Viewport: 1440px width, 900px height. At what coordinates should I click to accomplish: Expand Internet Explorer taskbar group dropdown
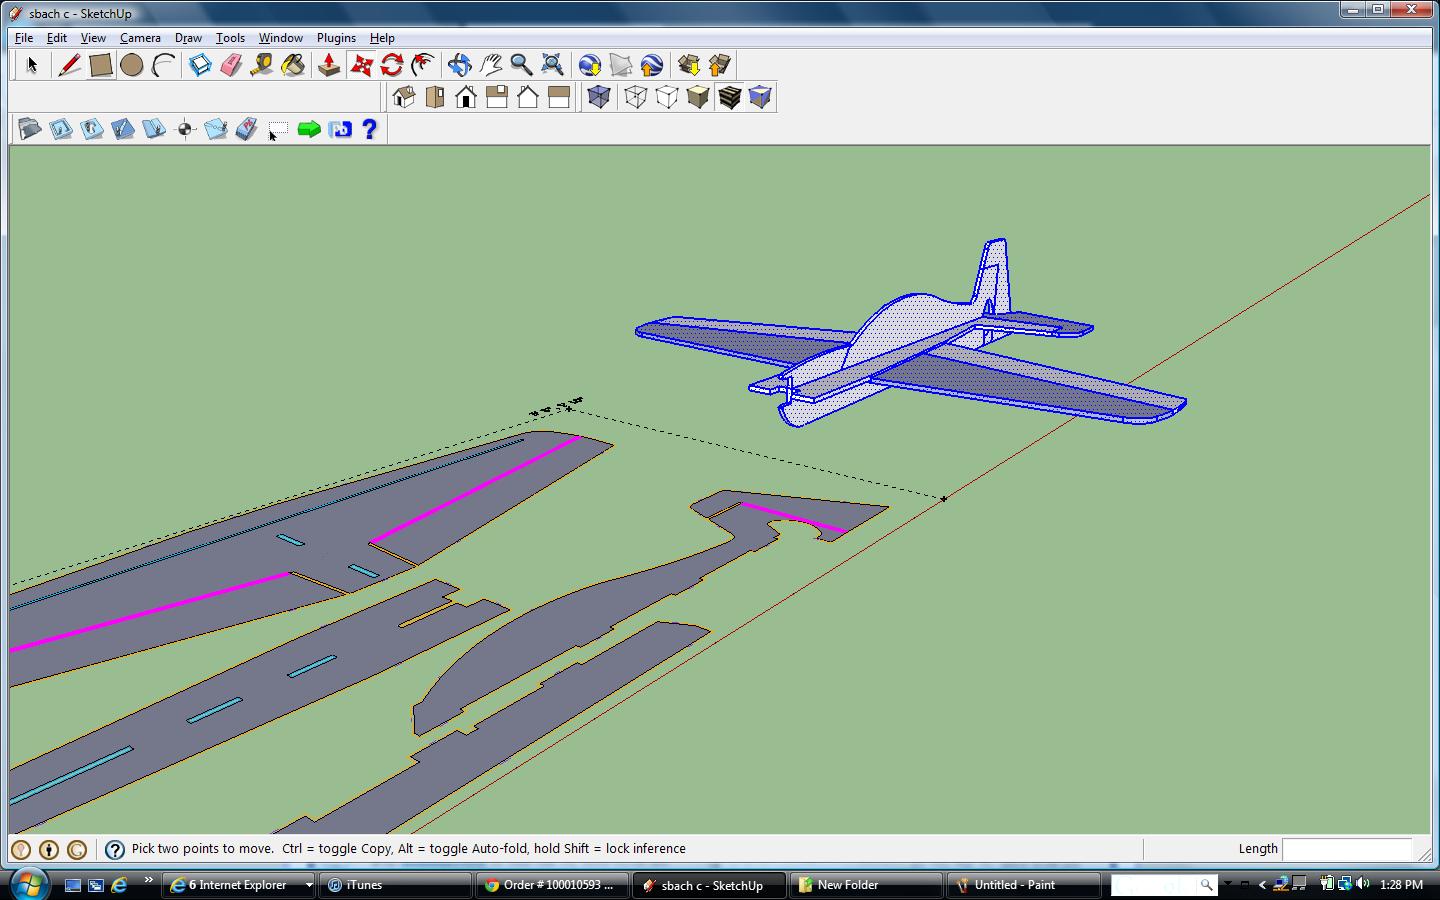pos(309,885)
